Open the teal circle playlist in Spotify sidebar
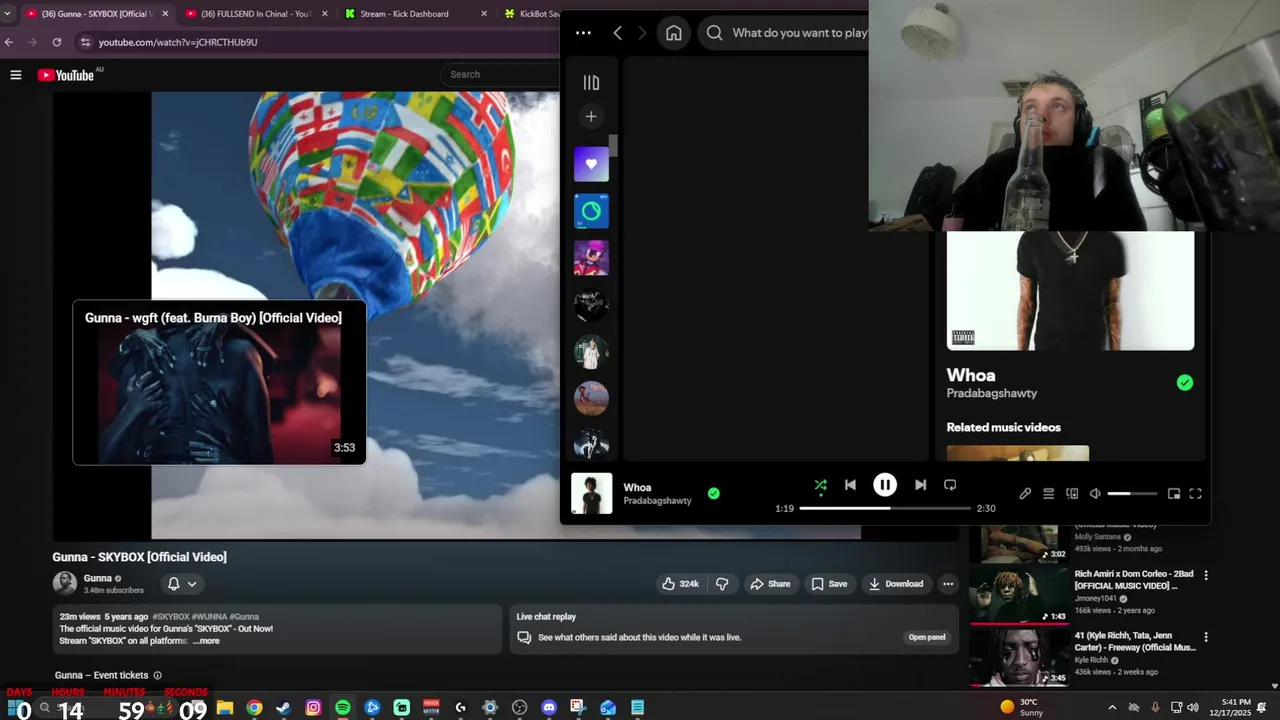The width and height of the screenshot is (1280, 720). [591, 211]
